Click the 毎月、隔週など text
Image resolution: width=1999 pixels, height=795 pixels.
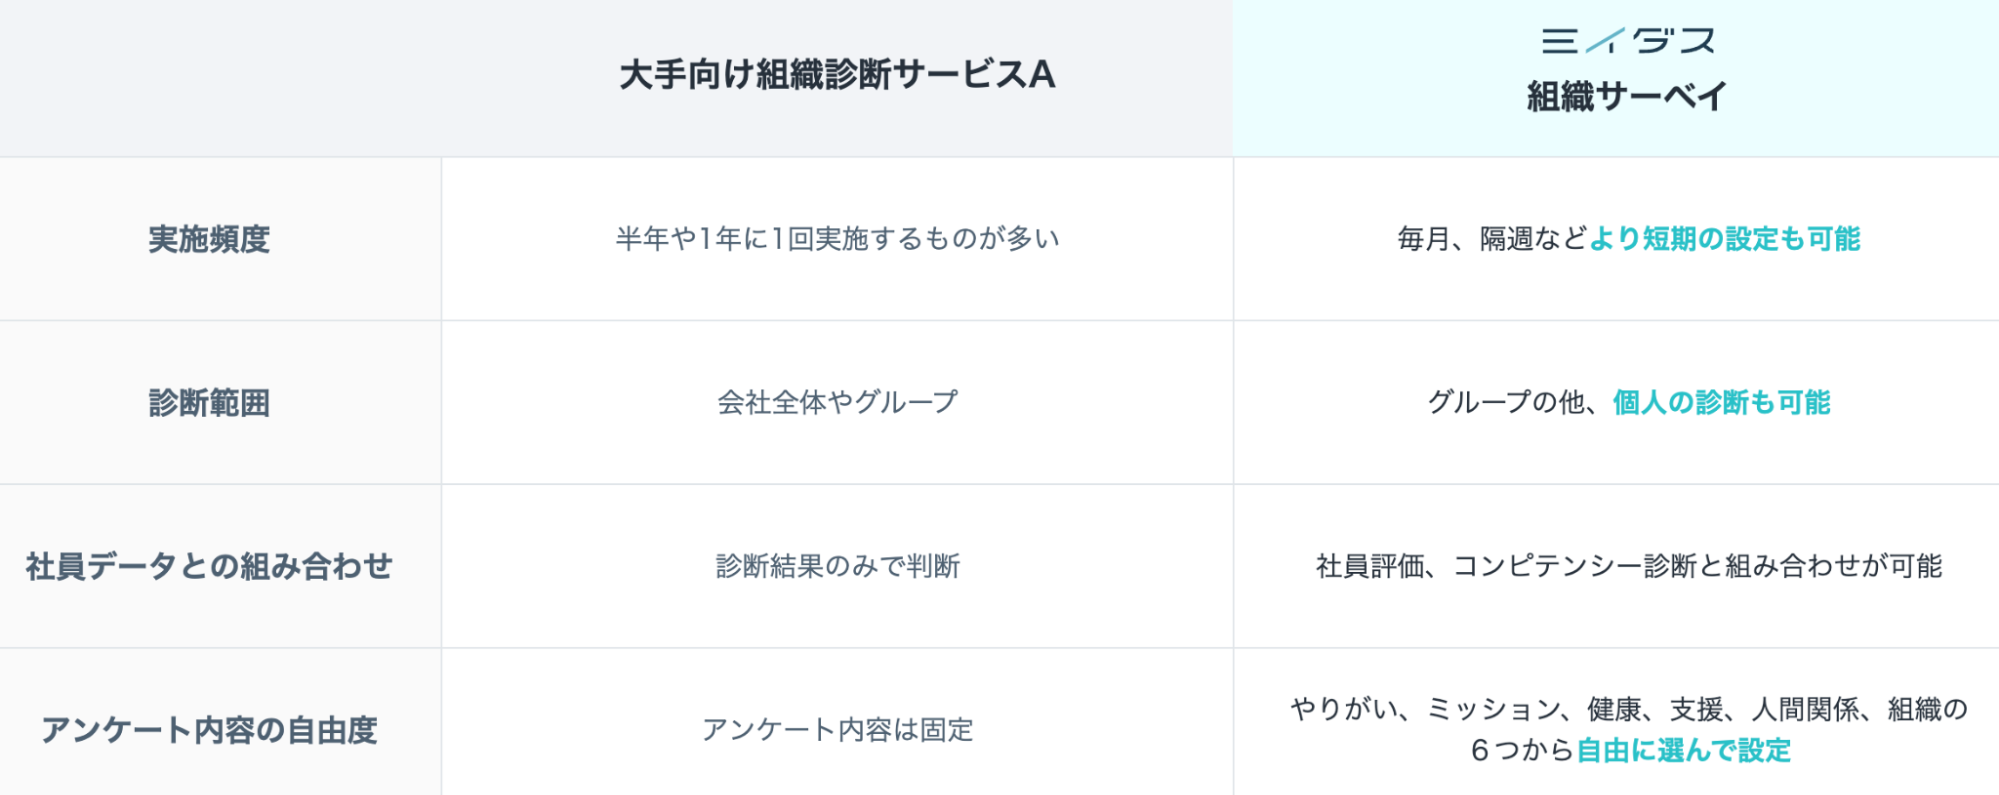coord(1491,239)
